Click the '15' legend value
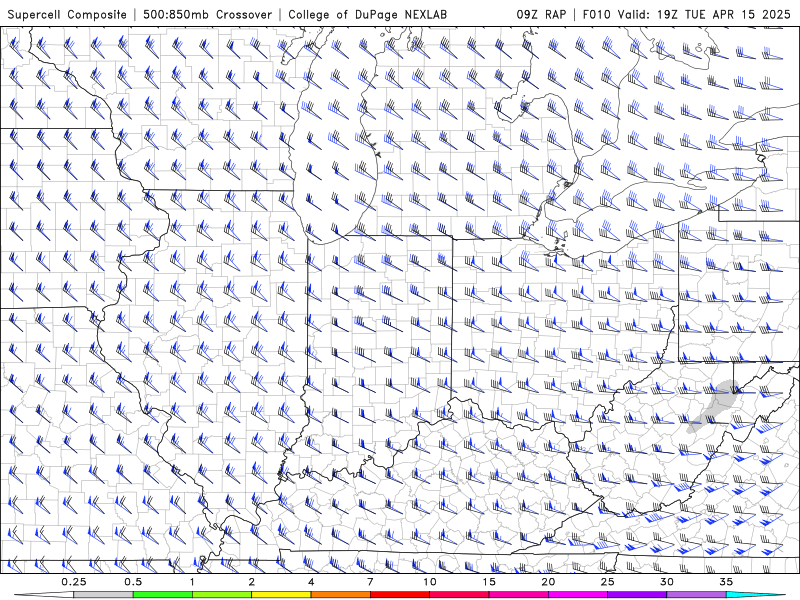800x600 pixels. coord(489,582)
